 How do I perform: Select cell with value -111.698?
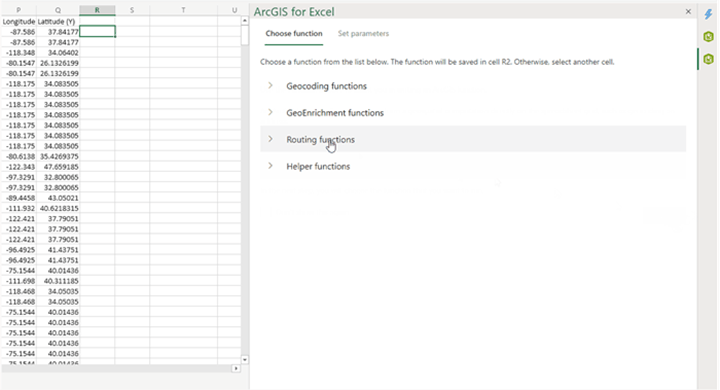point(18,281)
